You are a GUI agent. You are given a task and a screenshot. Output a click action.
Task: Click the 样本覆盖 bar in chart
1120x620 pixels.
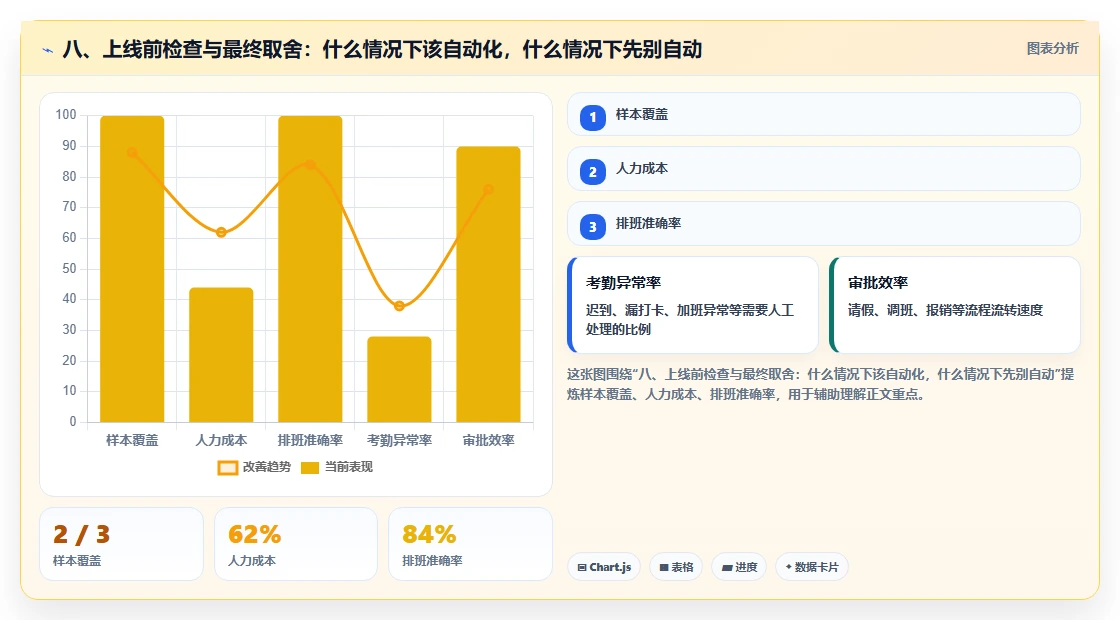pos(132,269)
